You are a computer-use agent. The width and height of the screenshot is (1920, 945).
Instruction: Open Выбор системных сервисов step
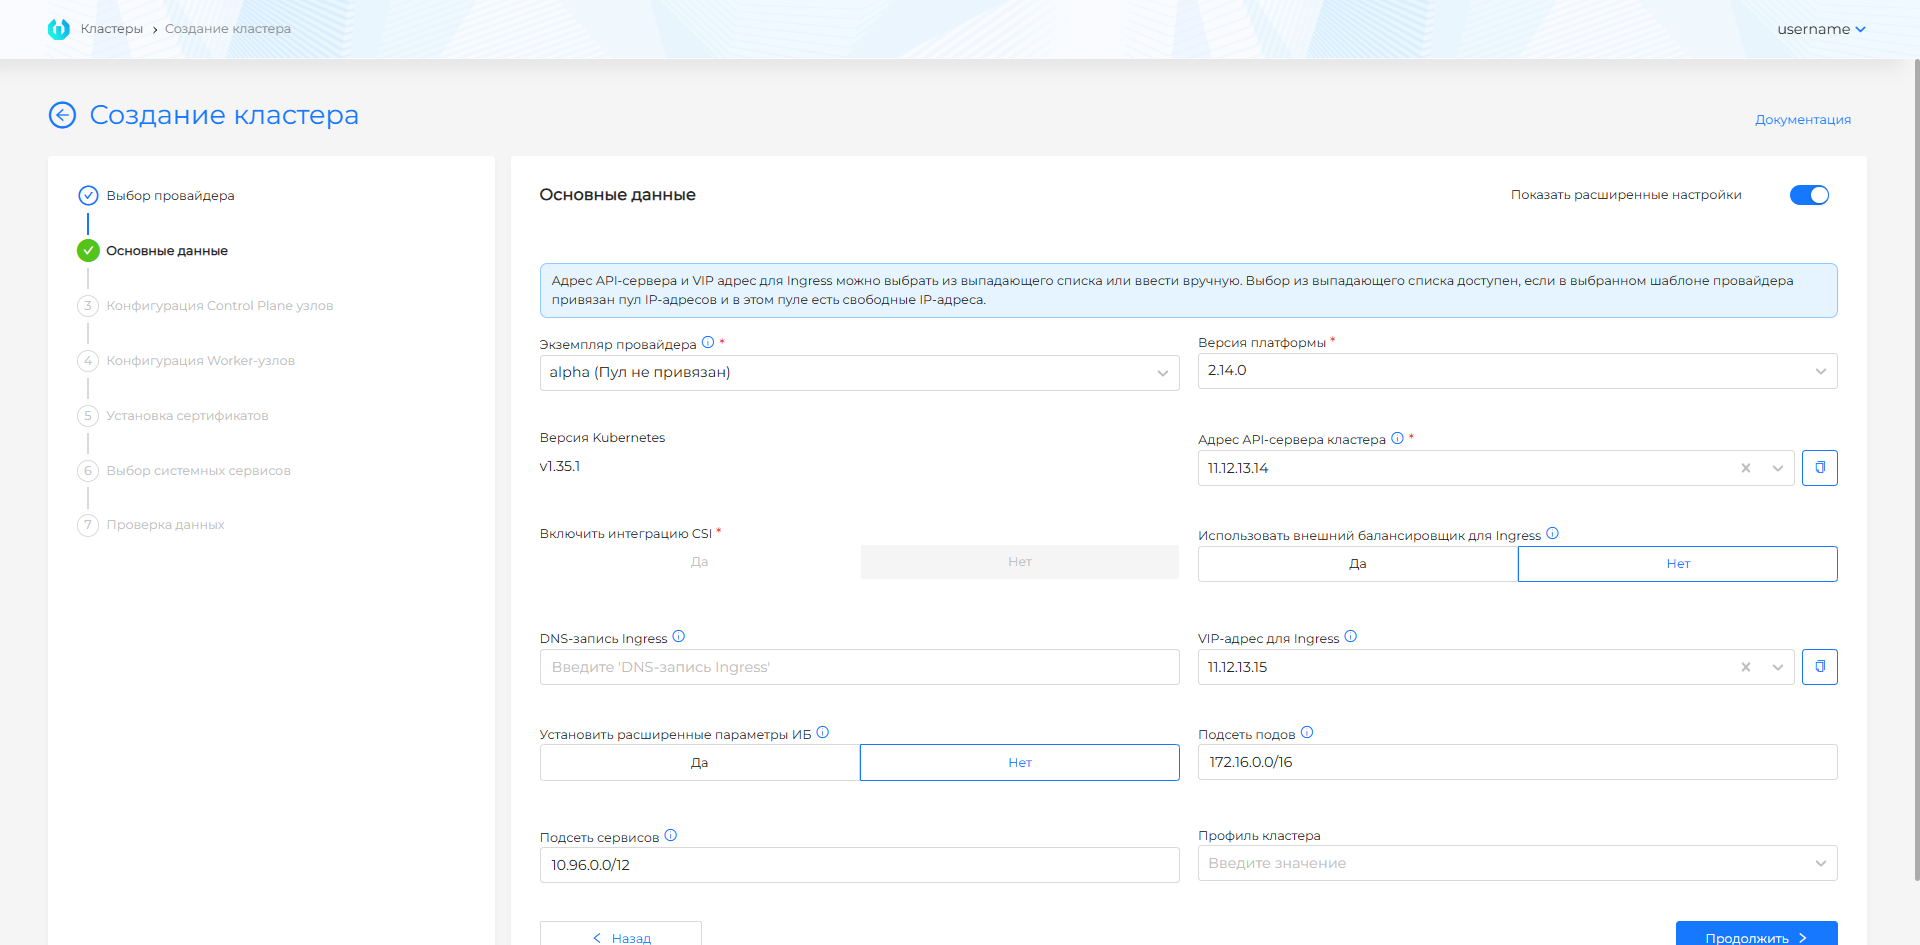pyautogui.click(x=198, y=470)
